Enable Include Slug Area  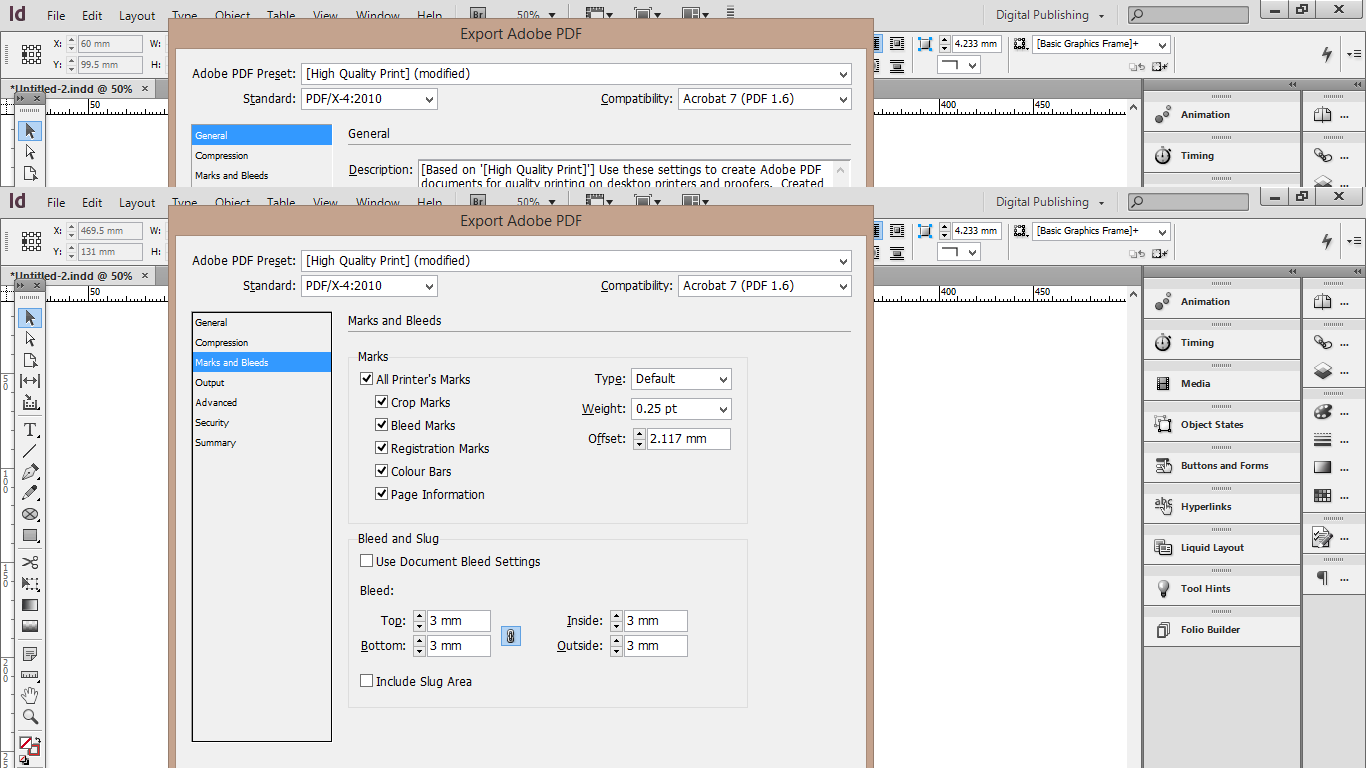(366, 682)
